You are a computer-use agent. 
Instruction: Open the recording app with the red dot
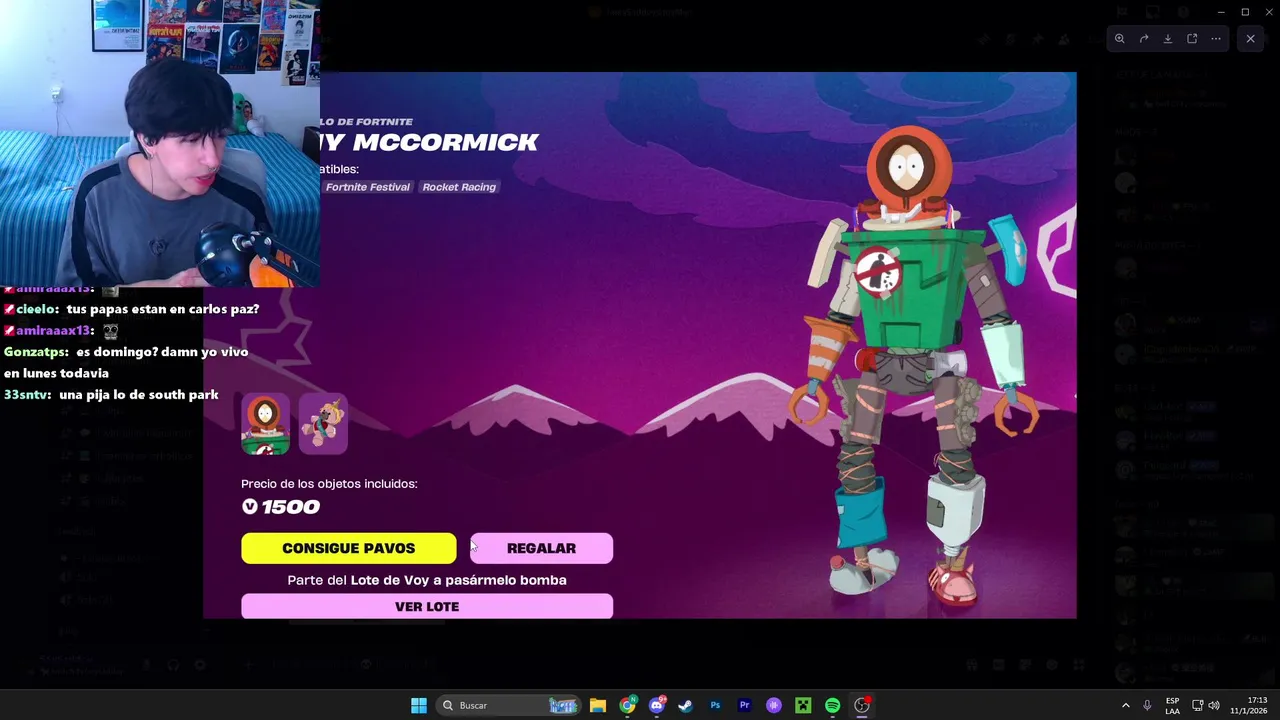pos(862,705)
